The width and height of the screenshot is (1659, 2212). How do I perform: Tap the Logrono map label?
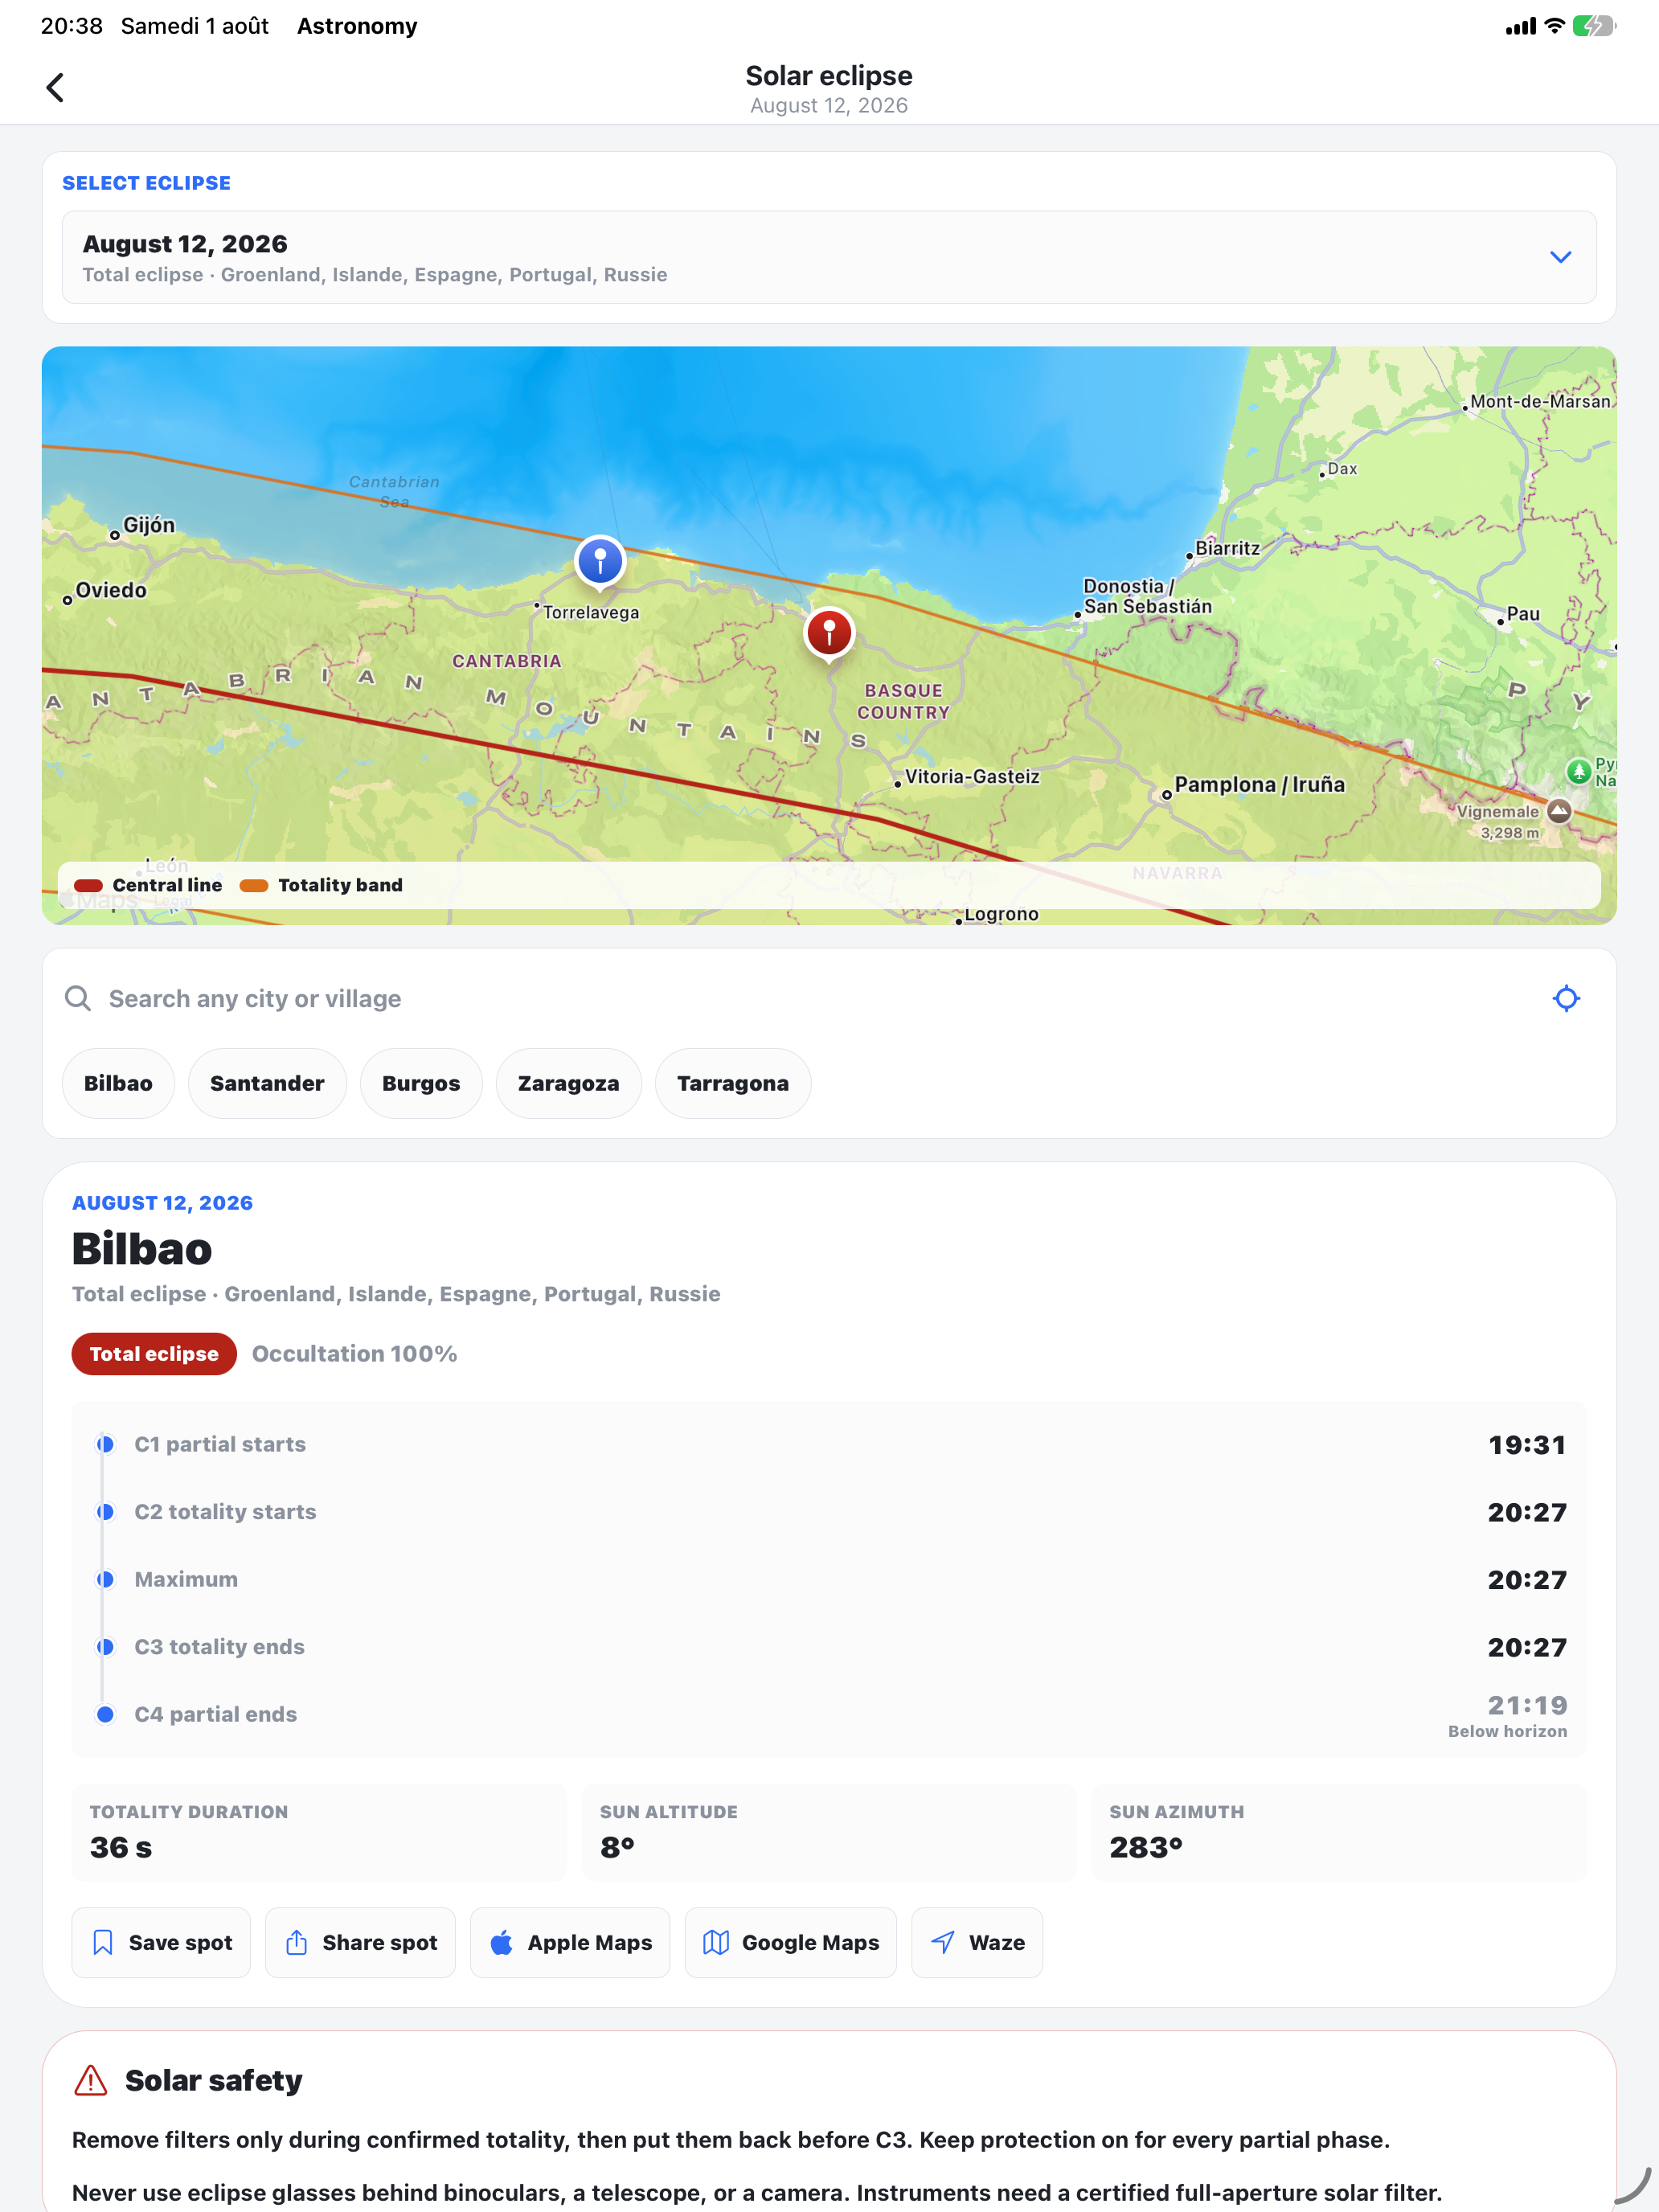point(1001,914)
